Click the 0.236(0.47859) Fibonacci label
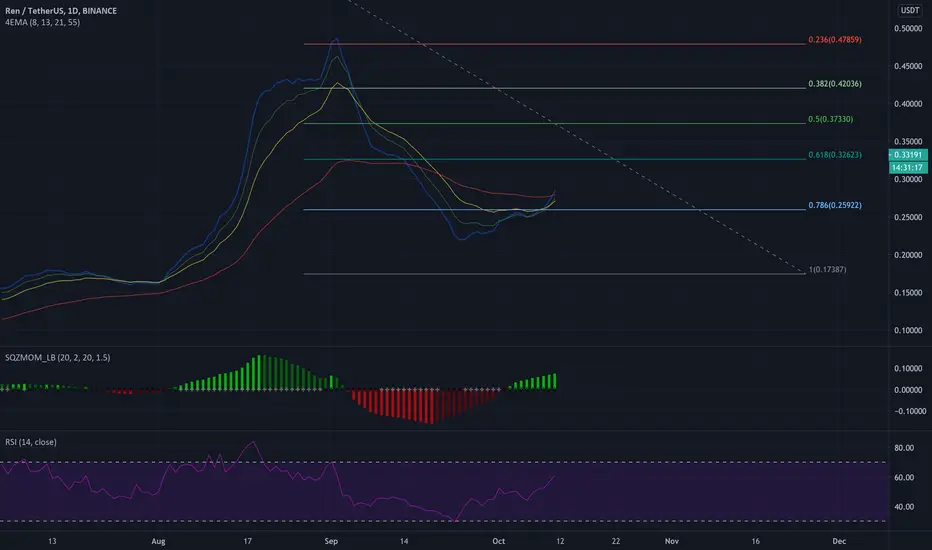This screenshot has width=932, height=550. [835, 40]
